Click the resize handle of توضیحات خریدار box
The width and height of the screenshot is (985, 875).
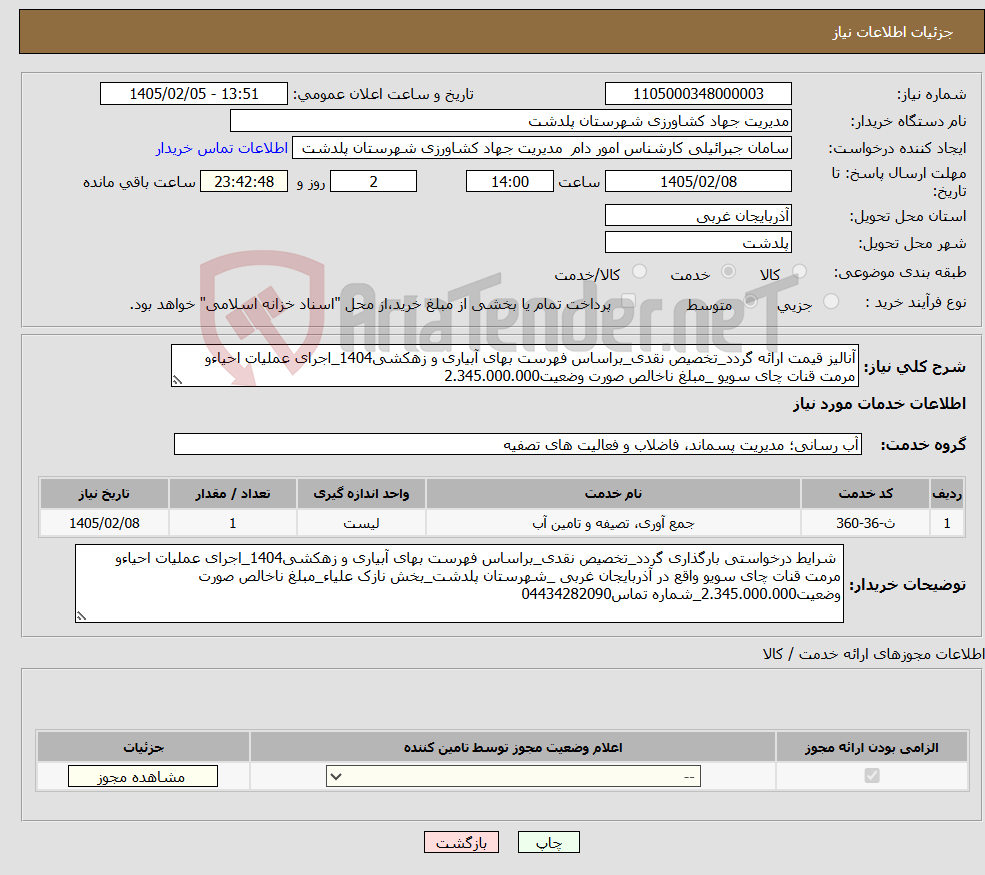tap(81, 617)
